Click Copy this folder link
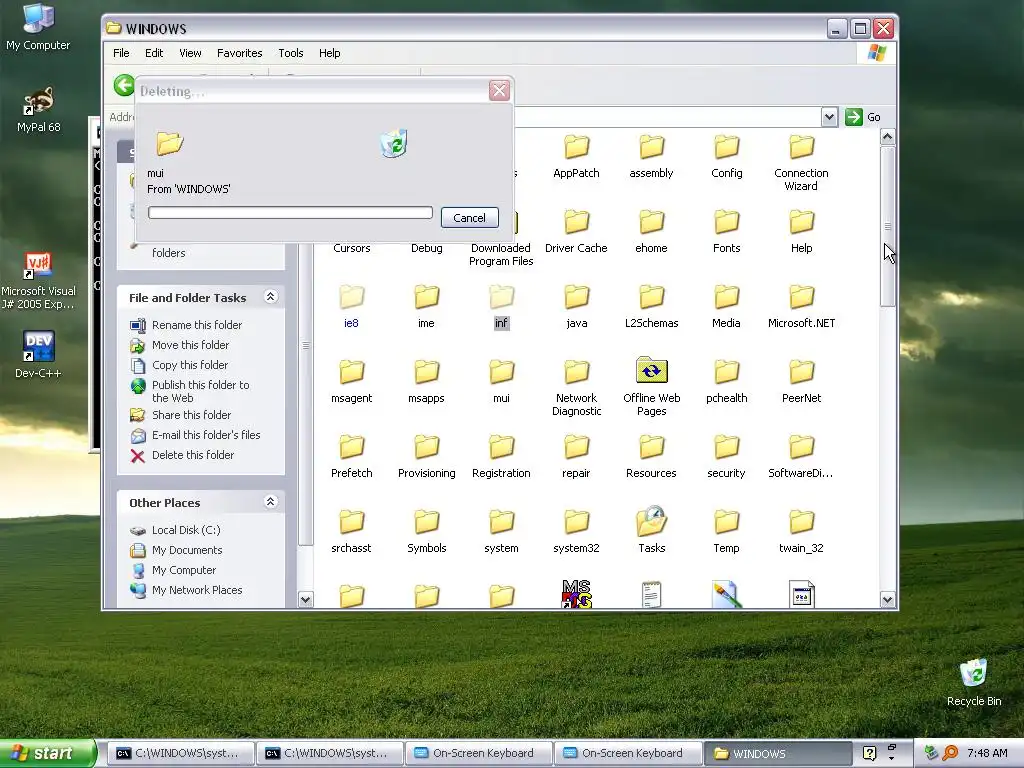This screenshot has height=768, width=1024. [x=189, y=365]
